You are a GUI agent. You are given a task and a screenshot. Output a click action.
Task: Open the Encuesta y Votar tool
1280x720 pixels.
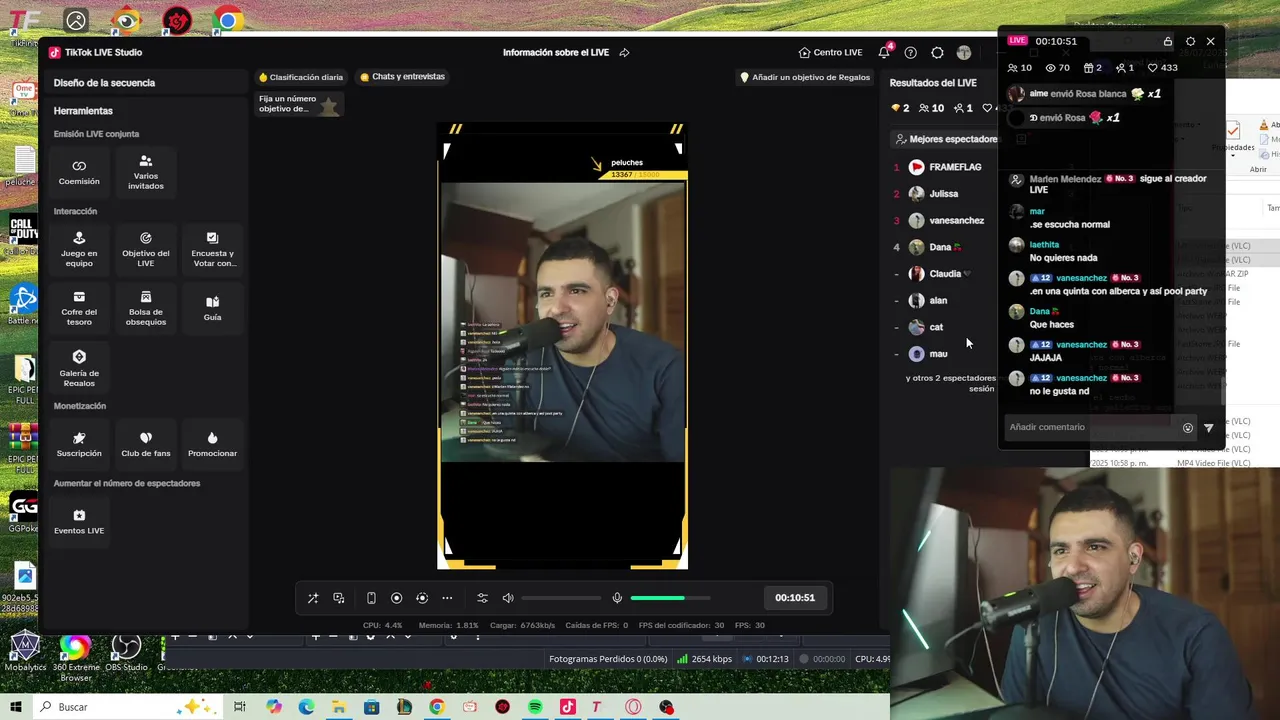point(213,249)
